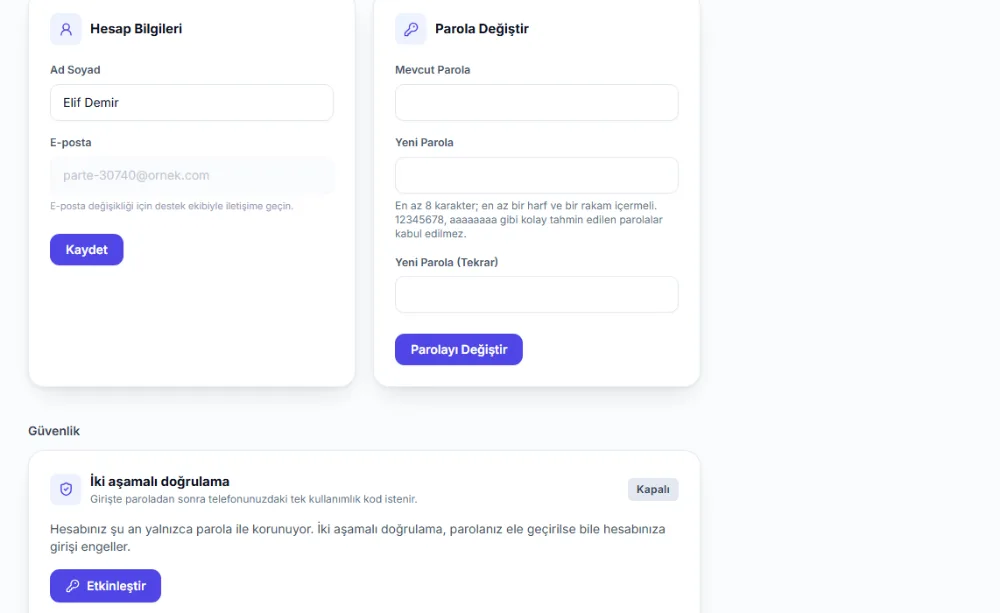Click the İki aşamalı doğrulama title
Image resolution: width=1000 pixels, height=613 pixels.
point(159,482)
